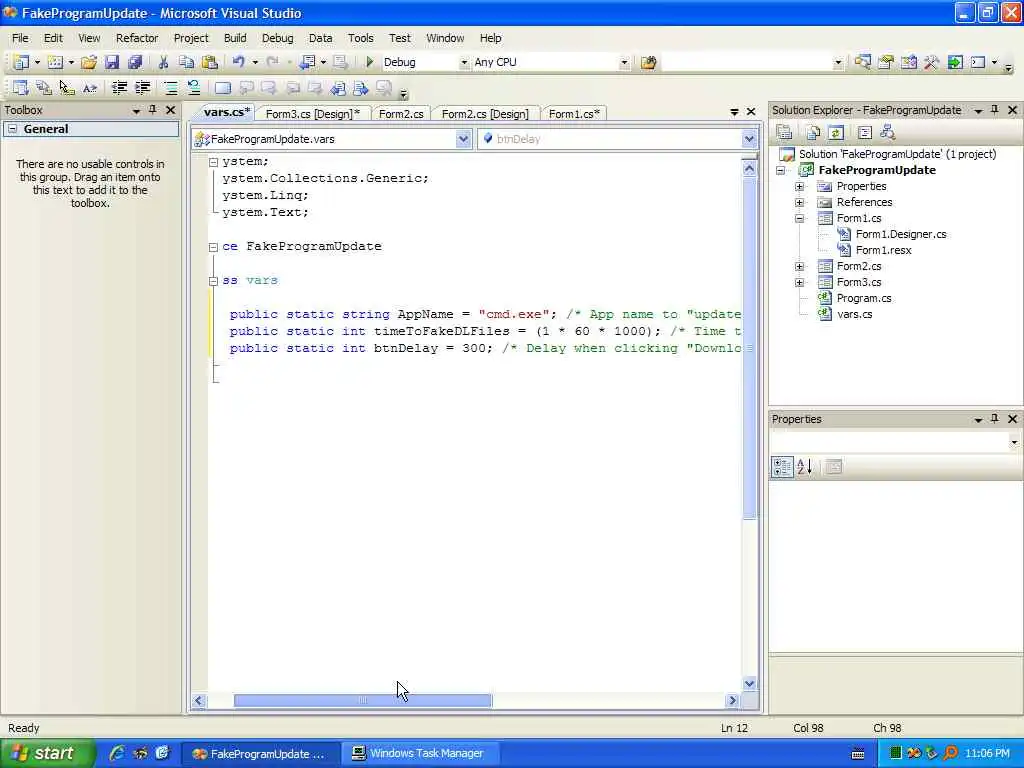
Task: Open the Build menu
Action: 235,38
